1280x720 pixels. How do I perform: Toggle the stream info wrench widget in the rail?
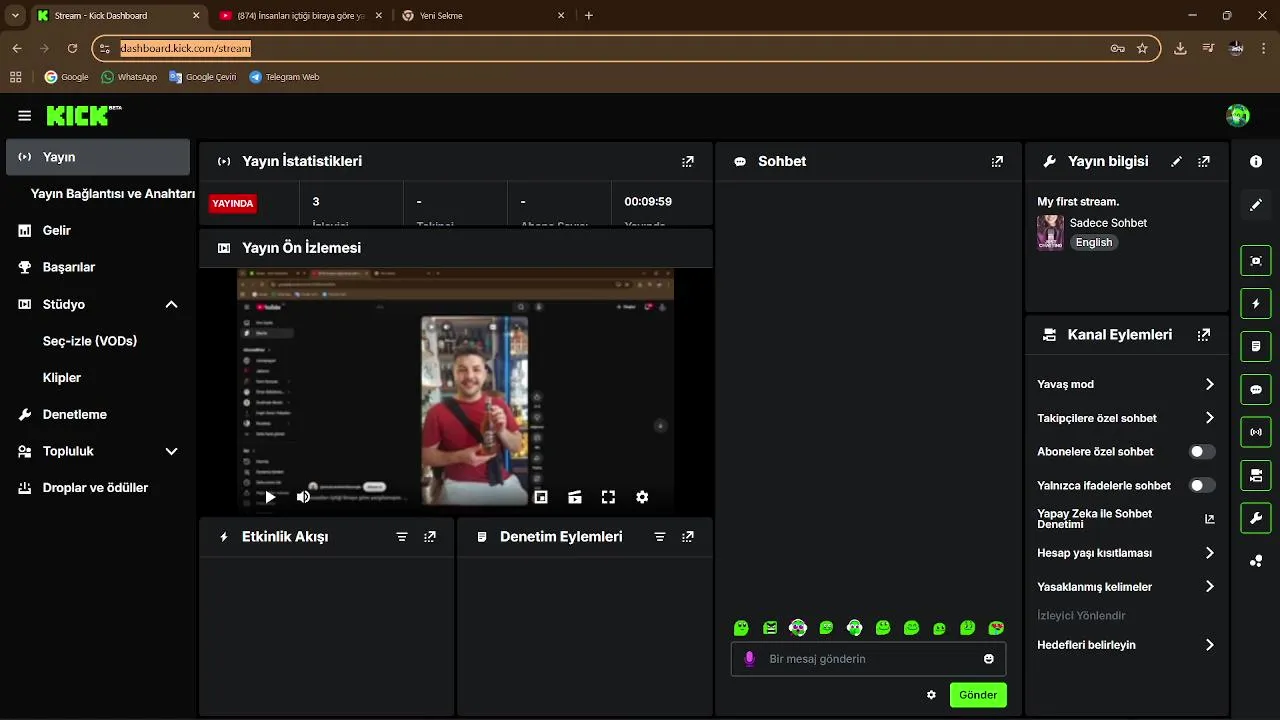pos(1256,518)
